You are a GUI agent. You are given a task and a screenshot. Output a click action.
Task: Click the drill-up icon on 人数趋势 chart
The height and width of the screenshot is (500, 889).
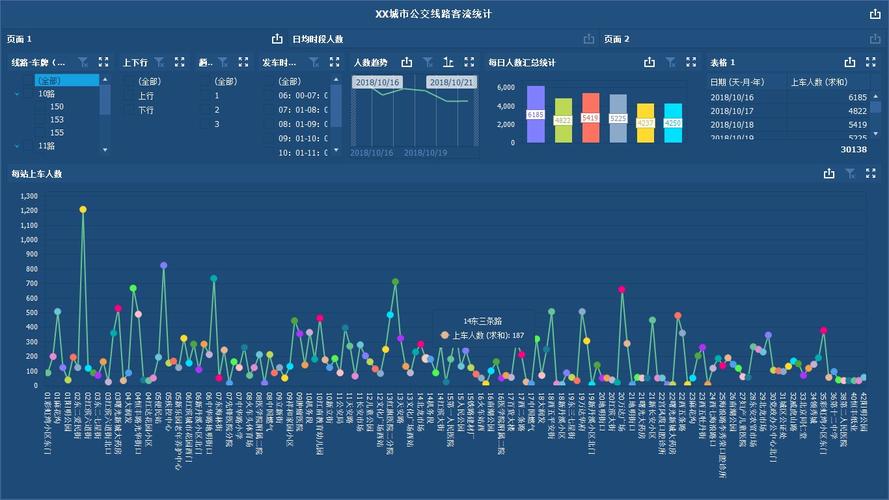(448, 62)
